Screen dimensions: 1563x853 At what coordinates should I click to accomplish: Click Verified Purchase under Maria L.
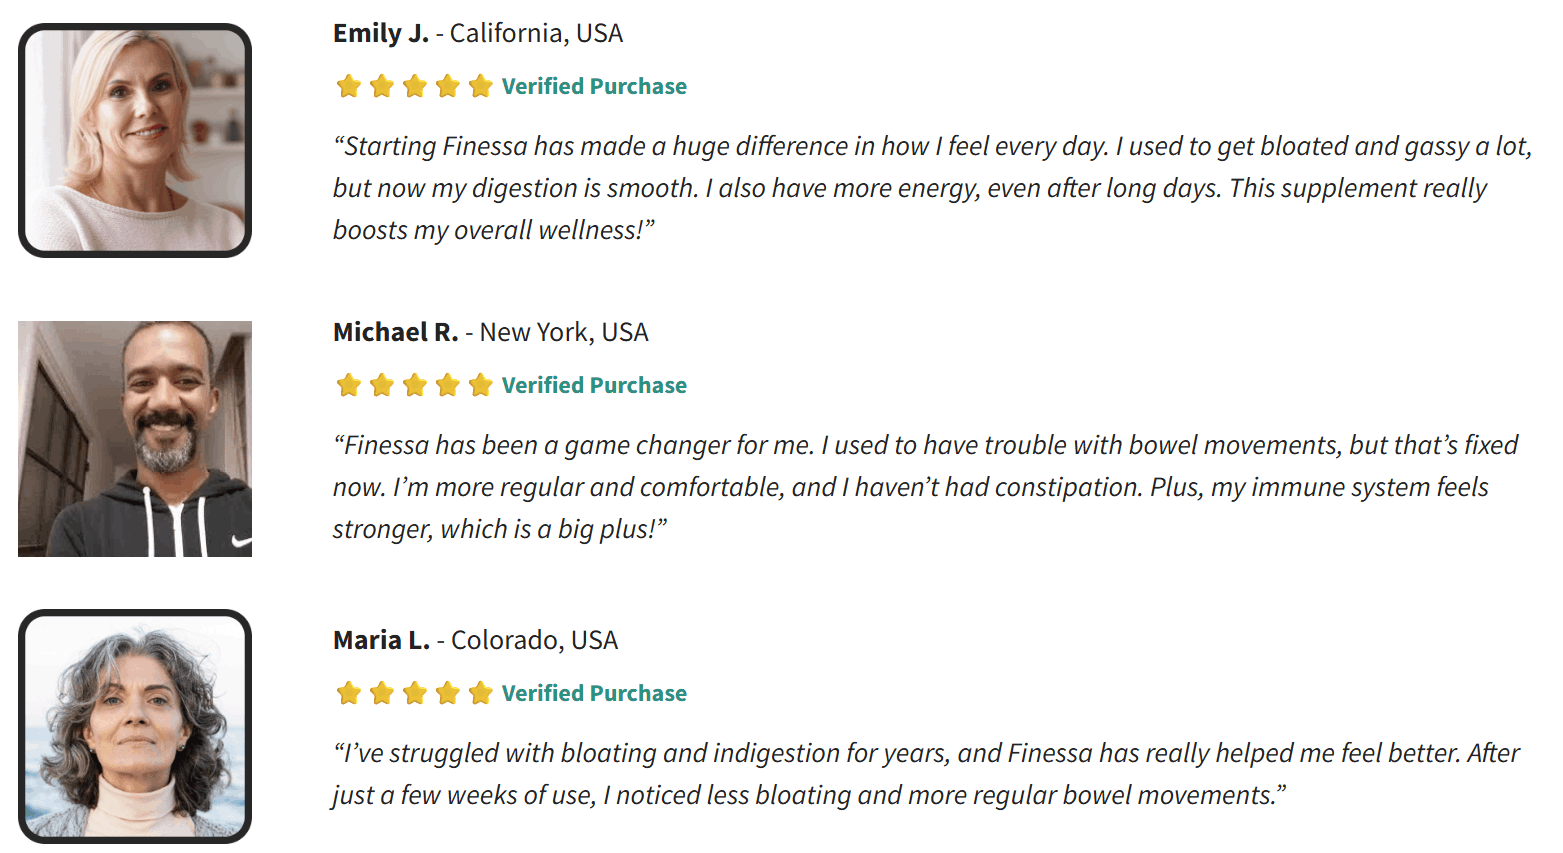pyautogui.click(x=594, y=694)
